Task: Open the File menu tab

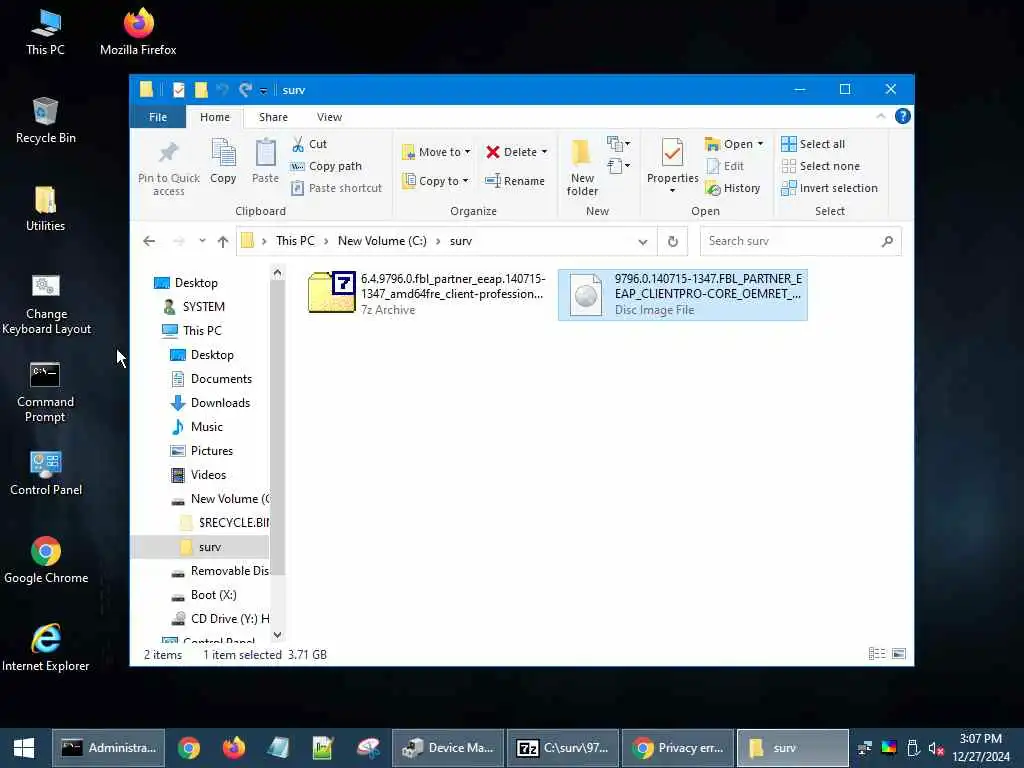Action: [158, 117]
